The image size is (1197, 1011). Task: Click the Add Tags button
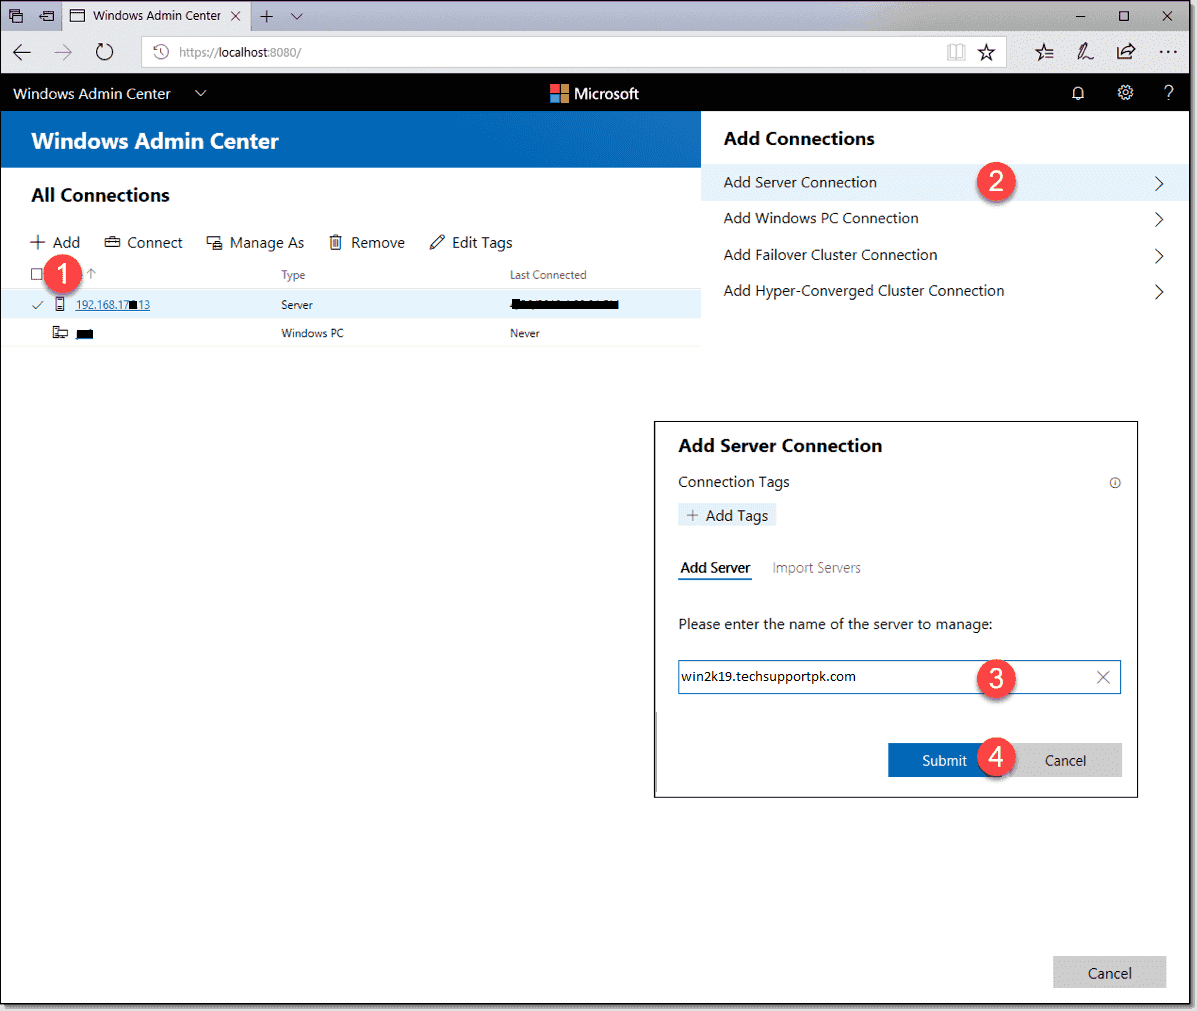(727, 515)
